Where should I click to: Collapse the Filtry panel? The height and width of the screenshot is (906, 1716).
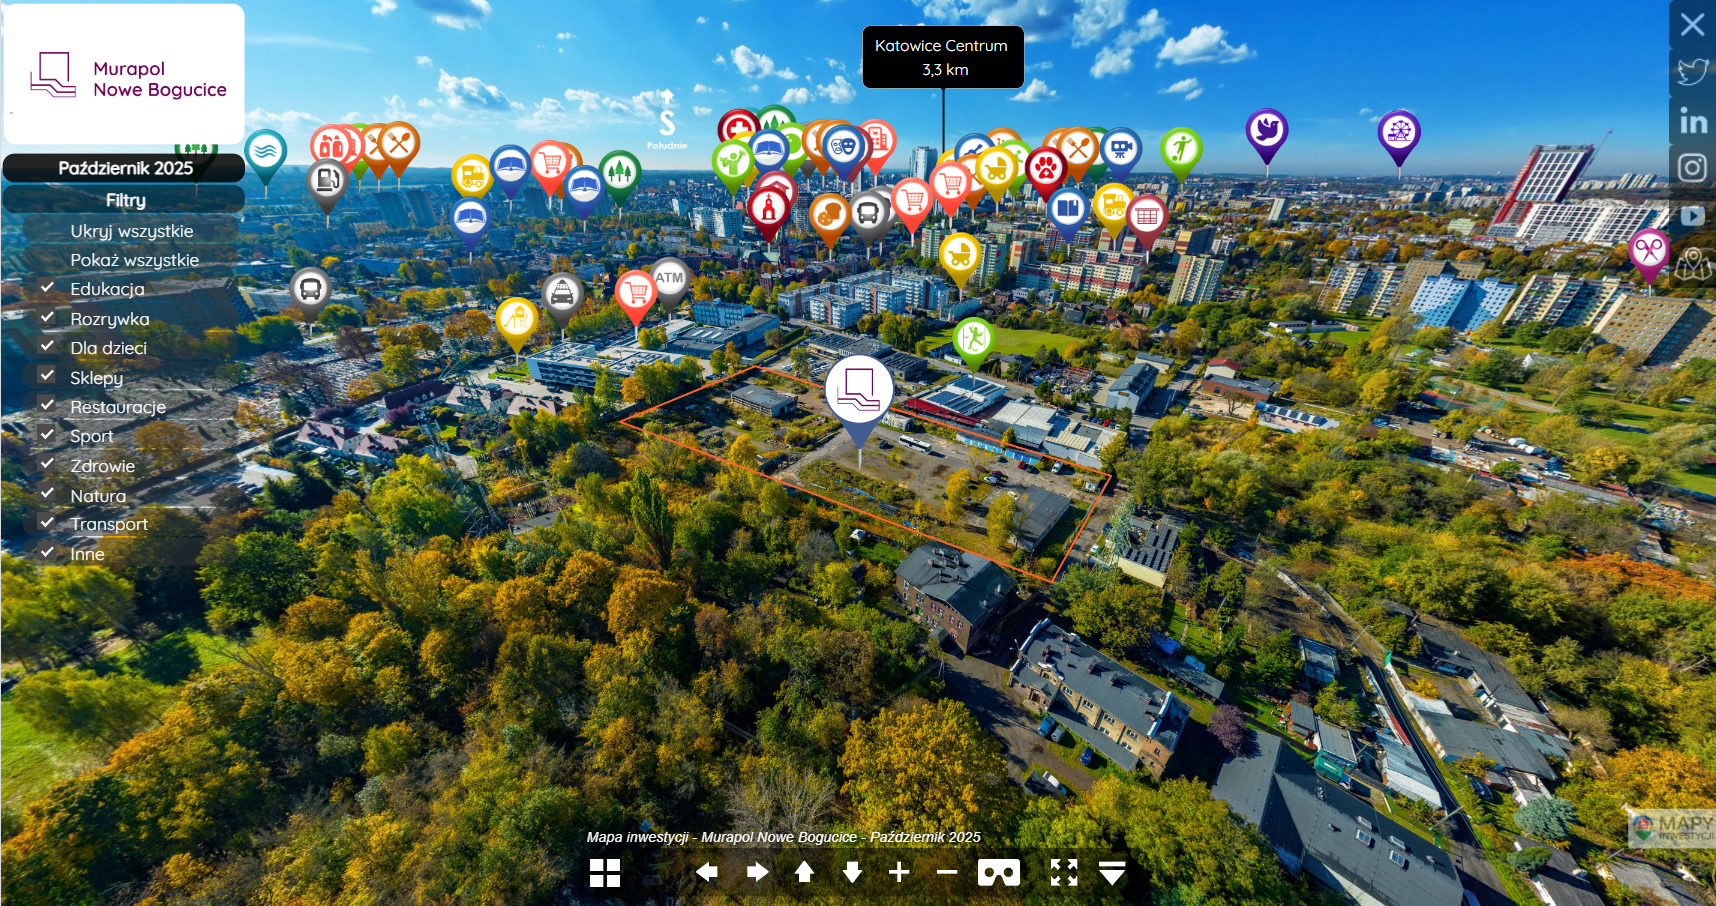tap(125, 200)
